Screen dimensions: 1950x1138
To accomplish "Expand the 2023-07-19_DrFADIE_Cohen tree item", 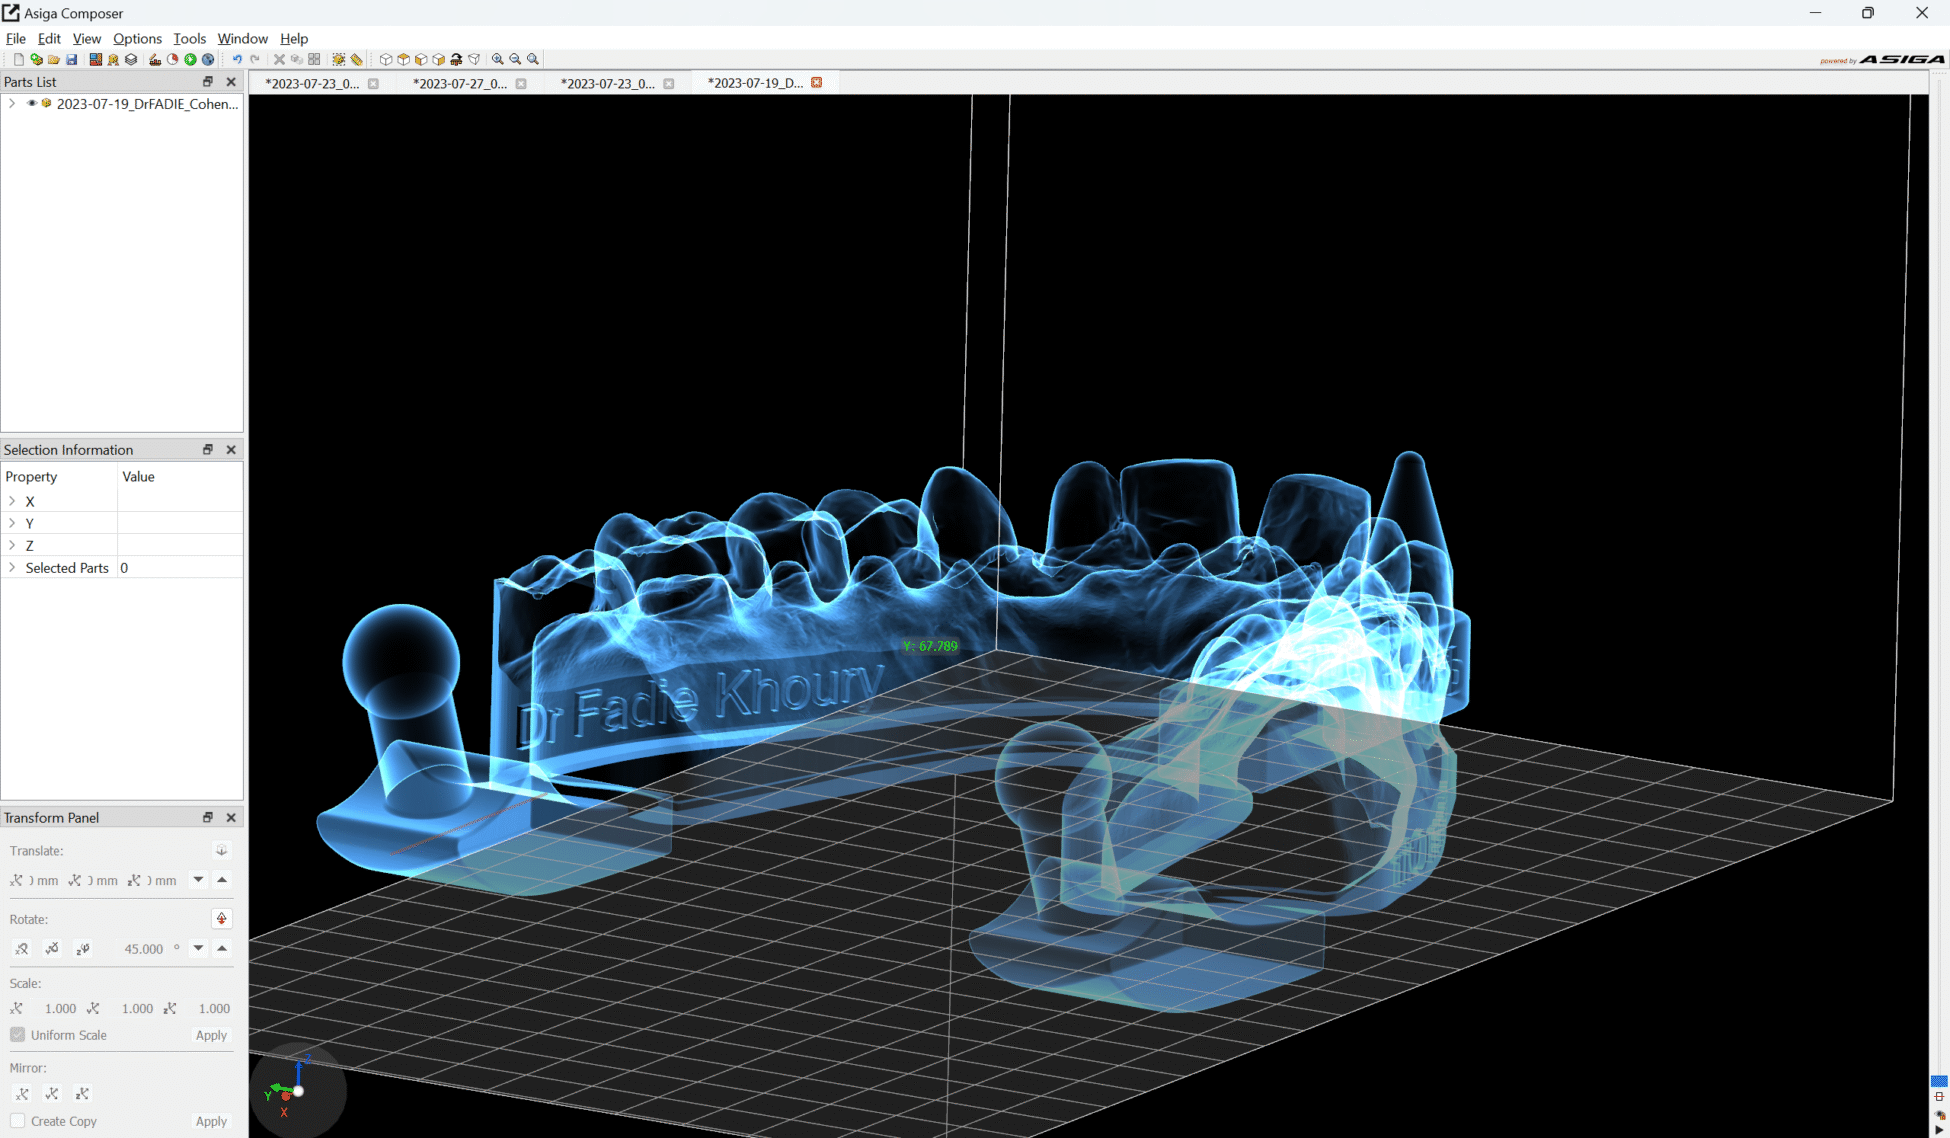I will 12,103.
